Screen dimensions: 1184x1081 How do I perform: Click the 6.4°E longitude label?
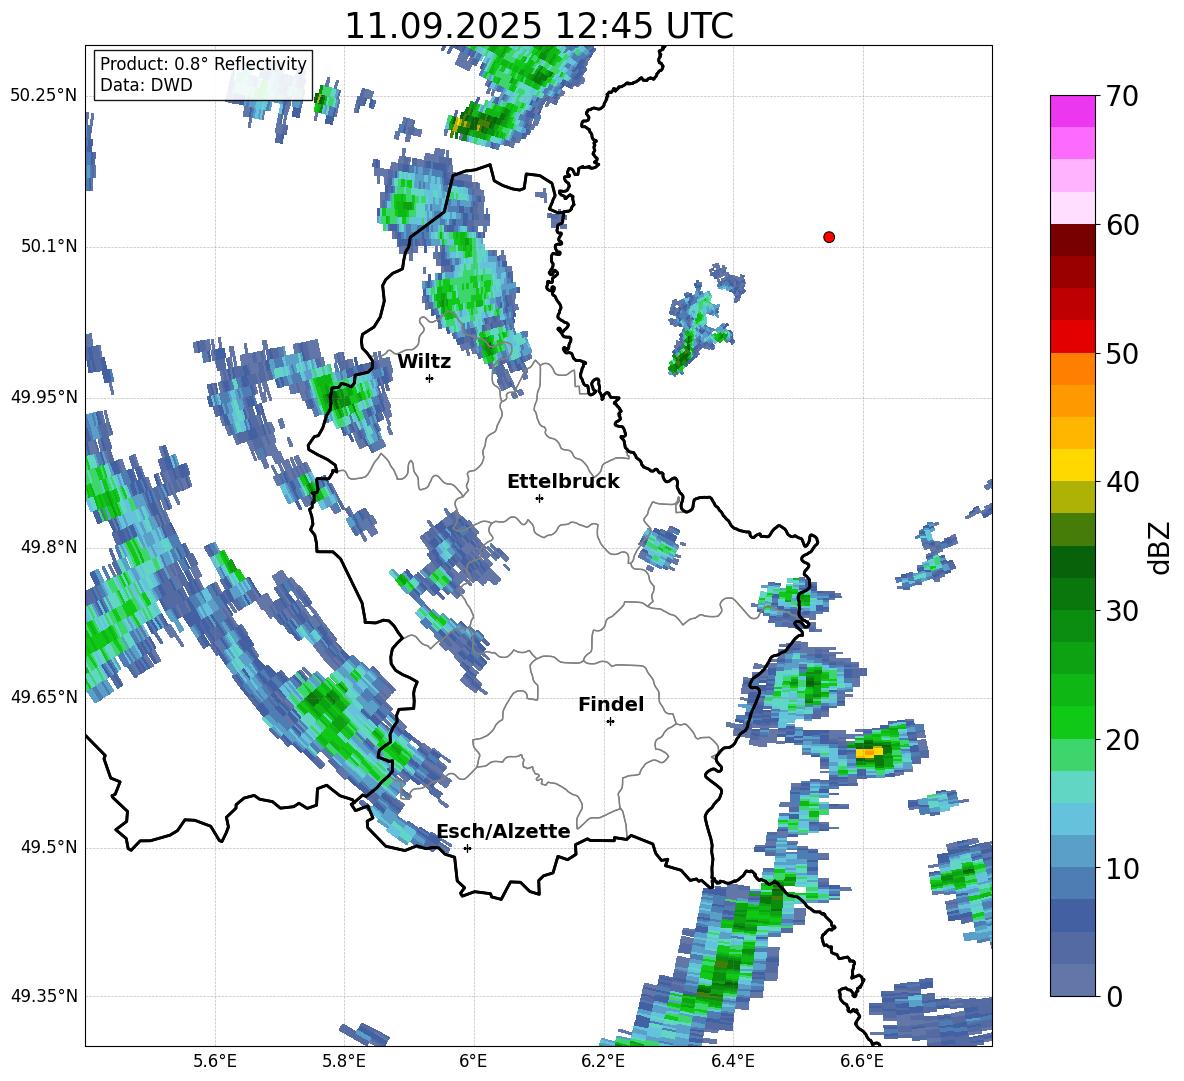732,1061
